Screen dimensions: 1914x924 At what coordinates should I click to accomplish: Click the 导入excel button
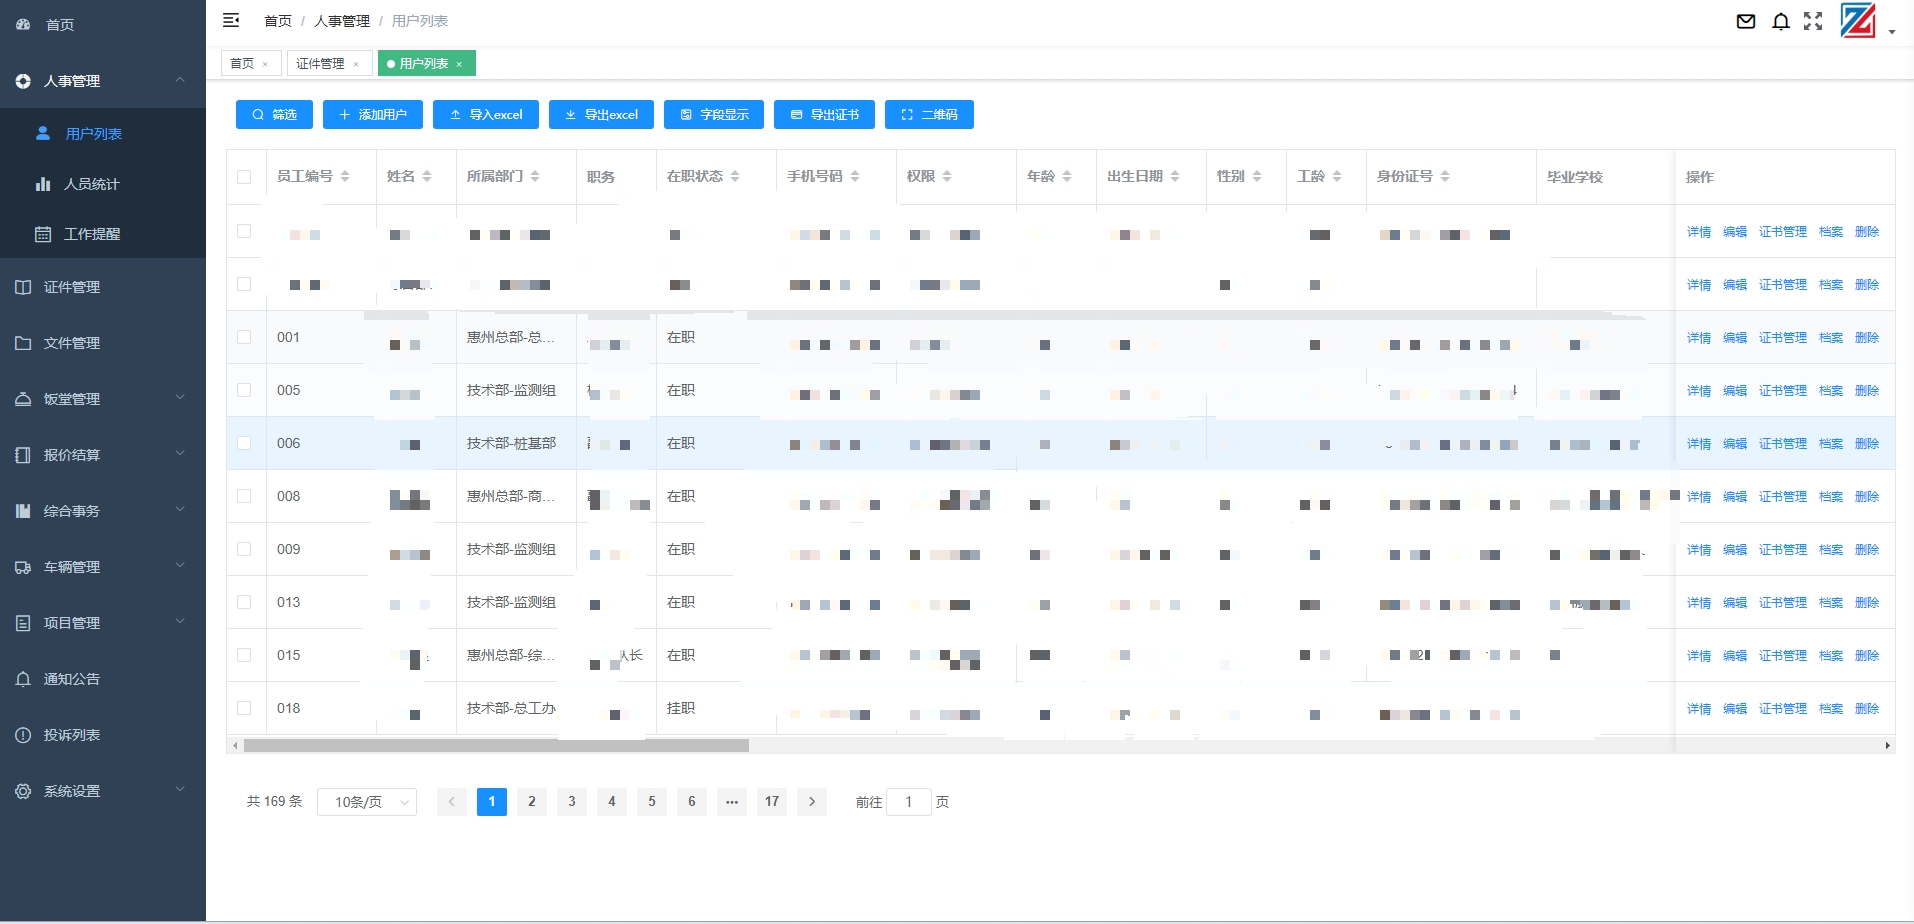pos(486,115)
